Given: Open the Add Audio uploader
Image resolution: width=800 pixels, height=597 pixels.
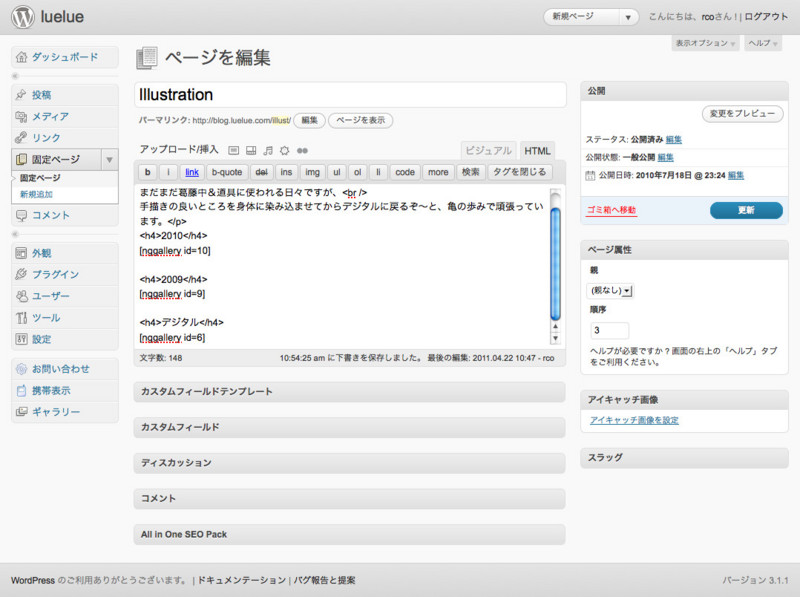Looking at the screenshot, I should [268, 150].
